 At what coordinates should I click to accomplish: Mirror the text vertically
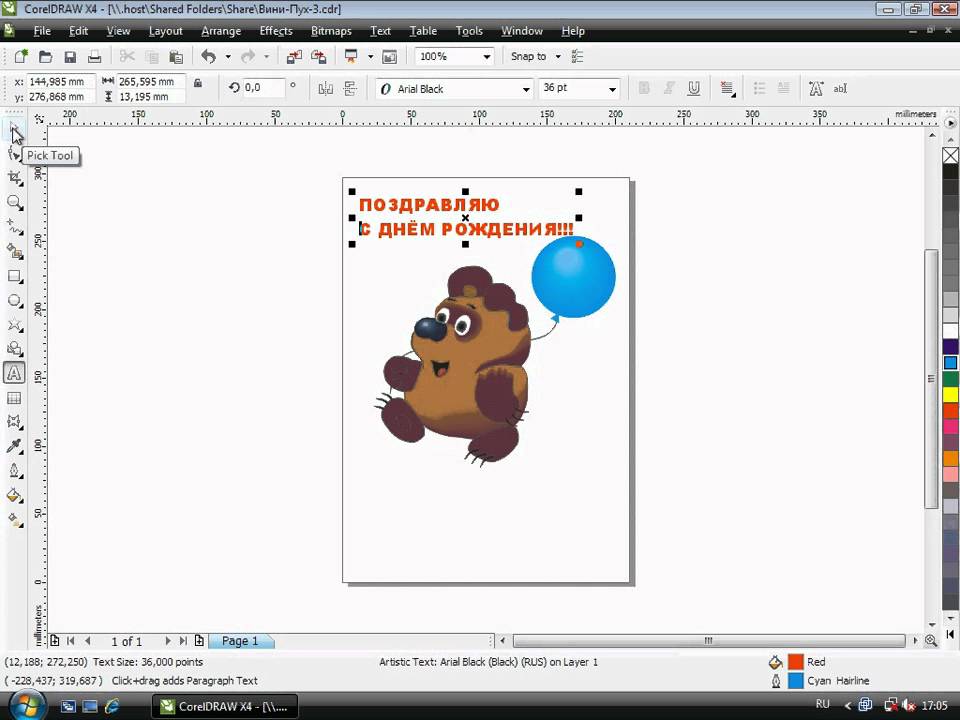(350, 88)
